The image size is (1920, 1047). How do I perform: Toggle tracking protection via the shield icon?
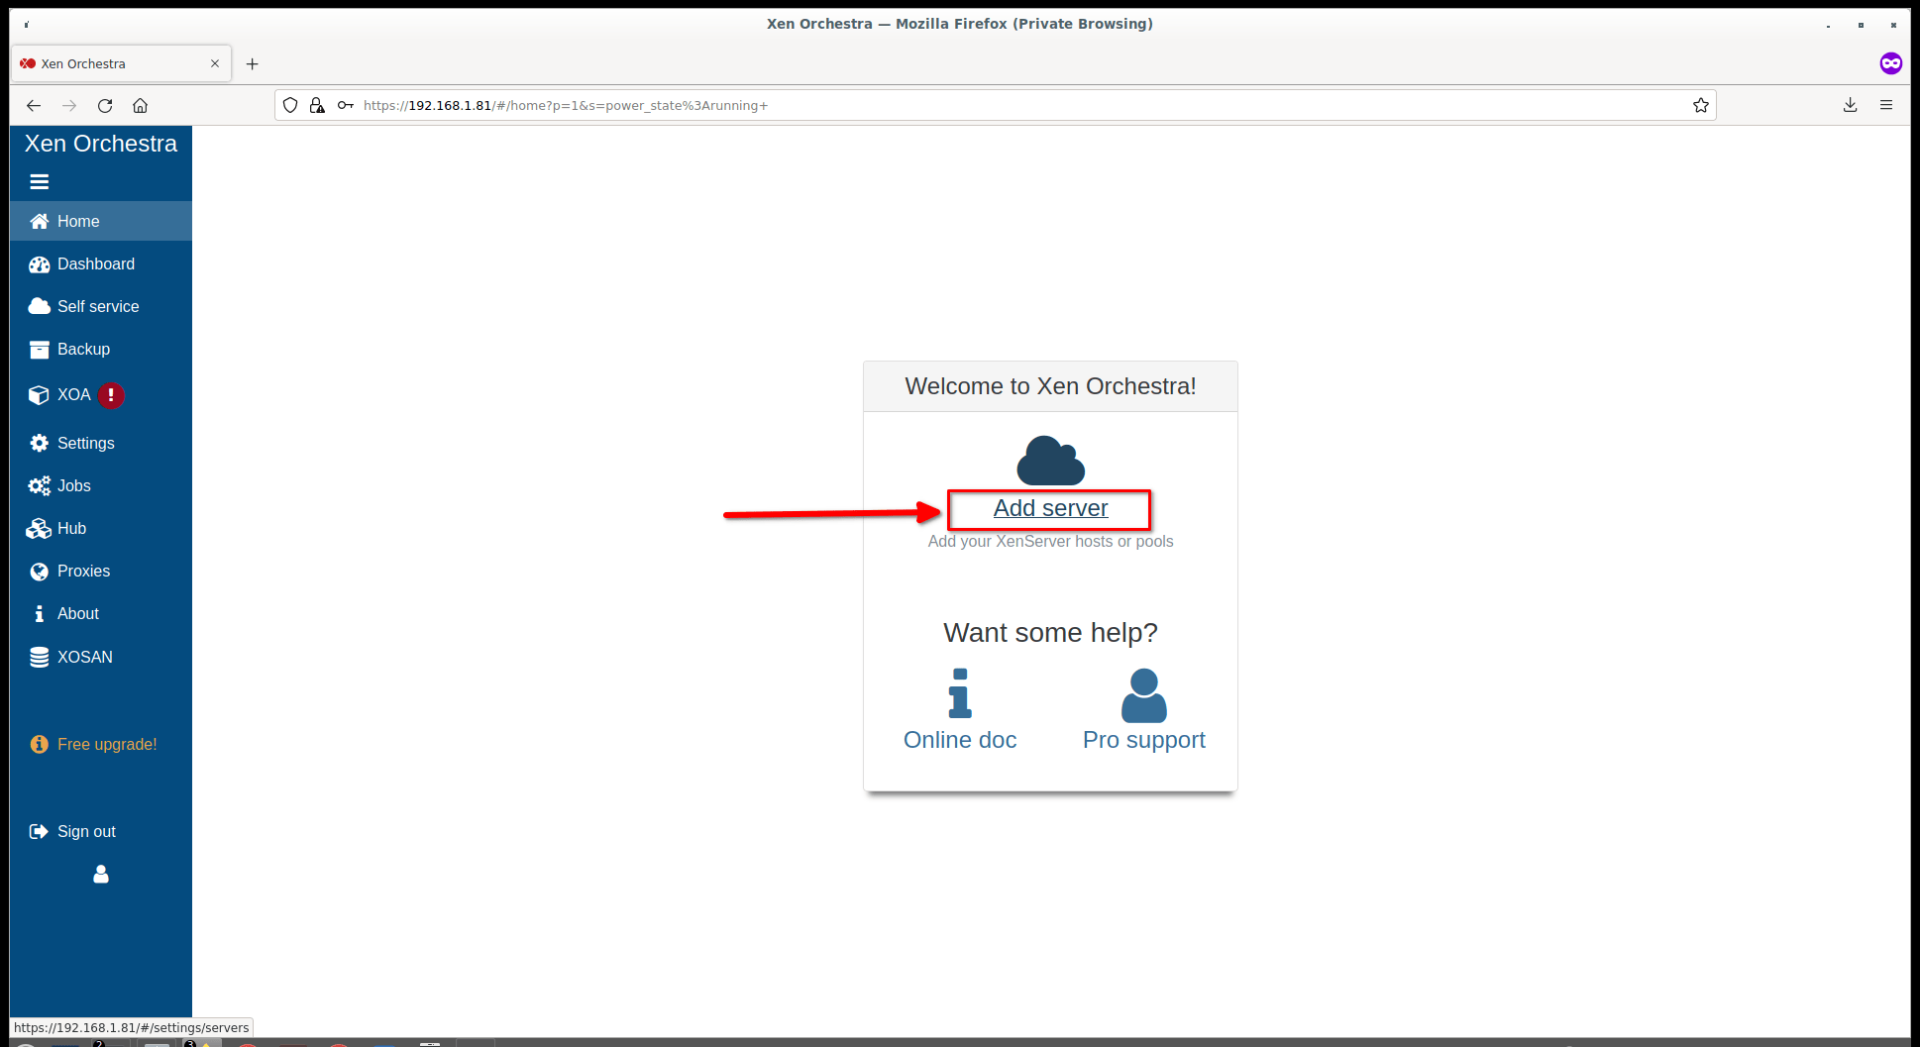[289, 105]
